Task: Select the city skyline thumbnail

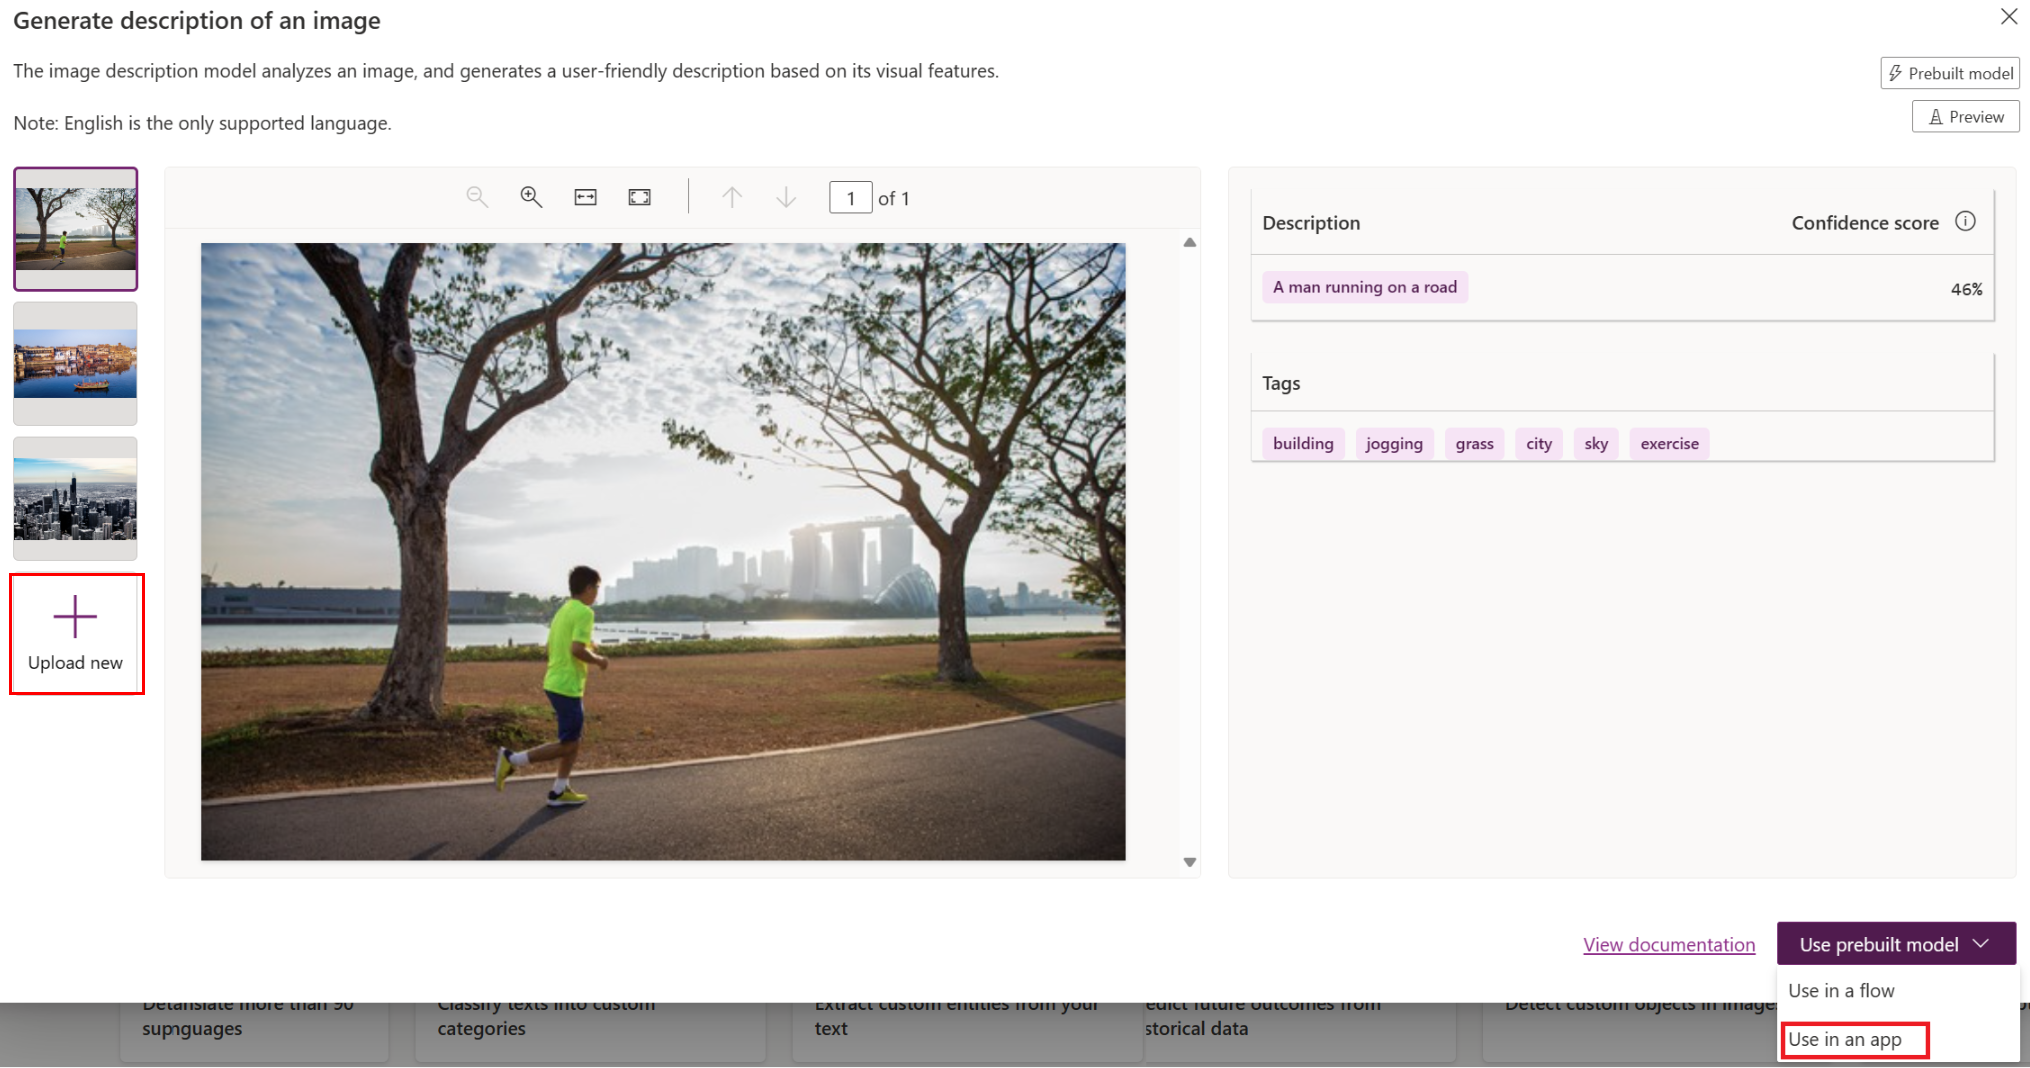Action: (x=75, y=498)
